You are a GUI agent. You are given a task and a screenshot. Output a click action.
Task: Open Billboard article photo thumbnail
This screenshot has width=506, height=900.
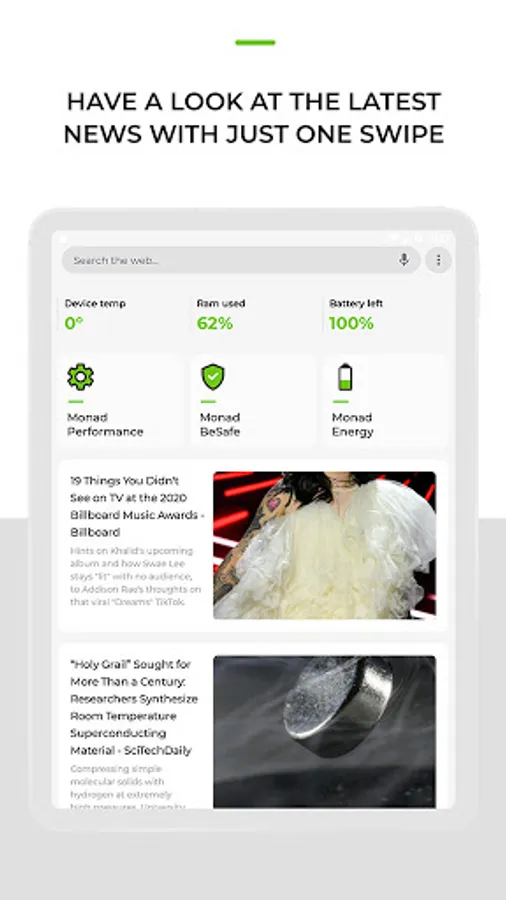324,545
